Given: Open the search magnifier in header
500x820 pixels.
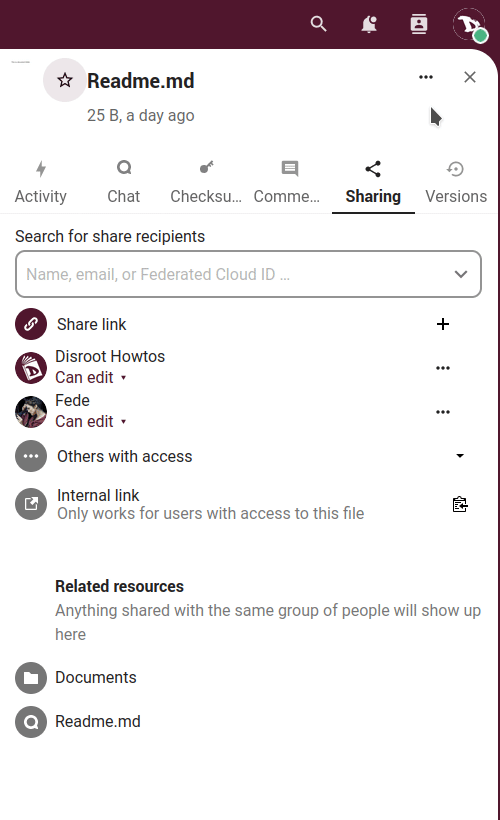Looking at the screenshot, I should pyautogui.click(x=319, y=24).
